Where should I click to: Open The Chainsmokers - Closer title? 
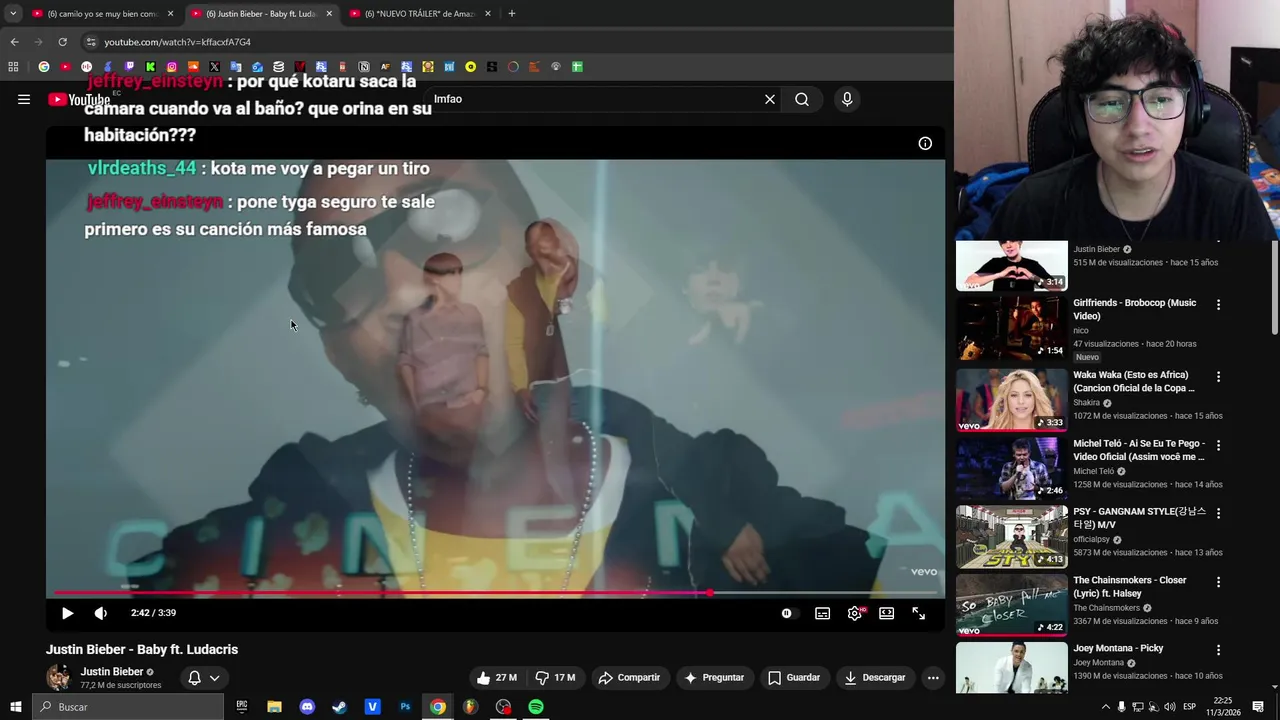click(x=1130, y=586)
